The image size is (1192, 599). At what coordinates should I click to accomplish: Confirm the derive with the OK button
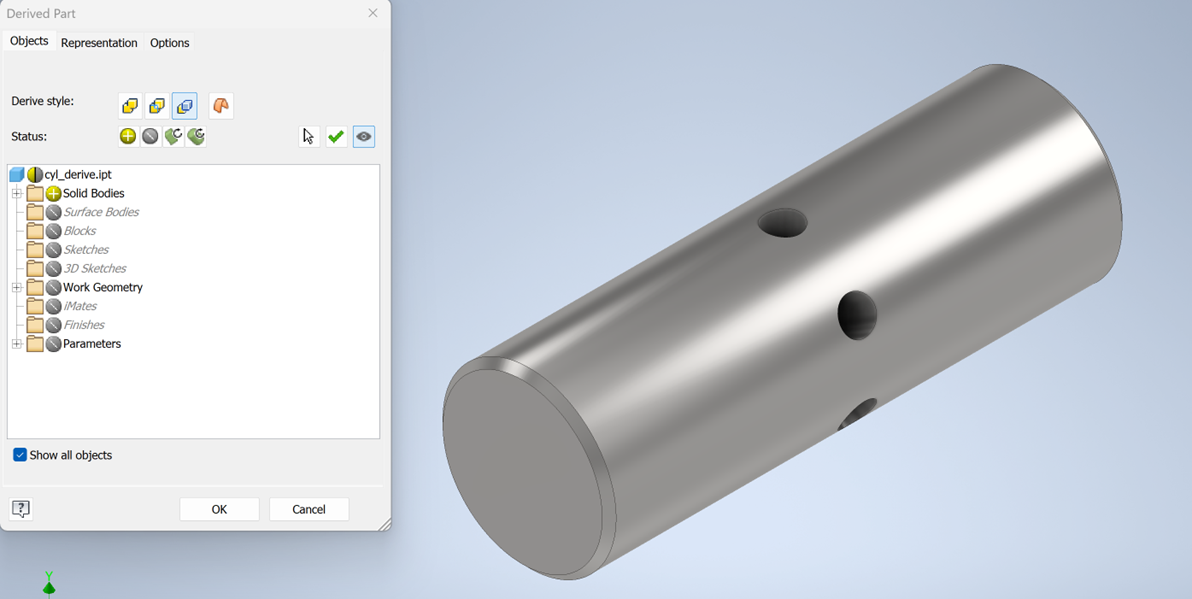point(219,509)
